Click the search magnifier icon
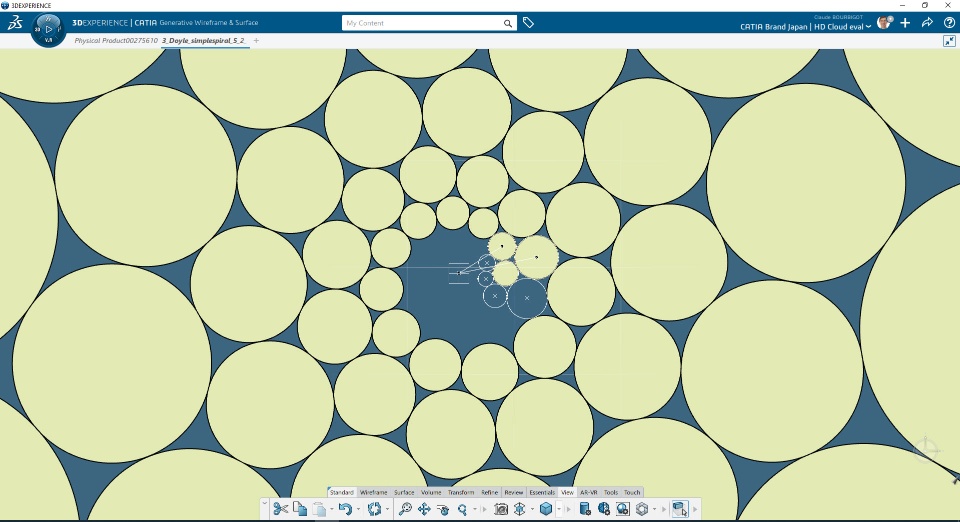The image size is (960, 522). point(508,23)
